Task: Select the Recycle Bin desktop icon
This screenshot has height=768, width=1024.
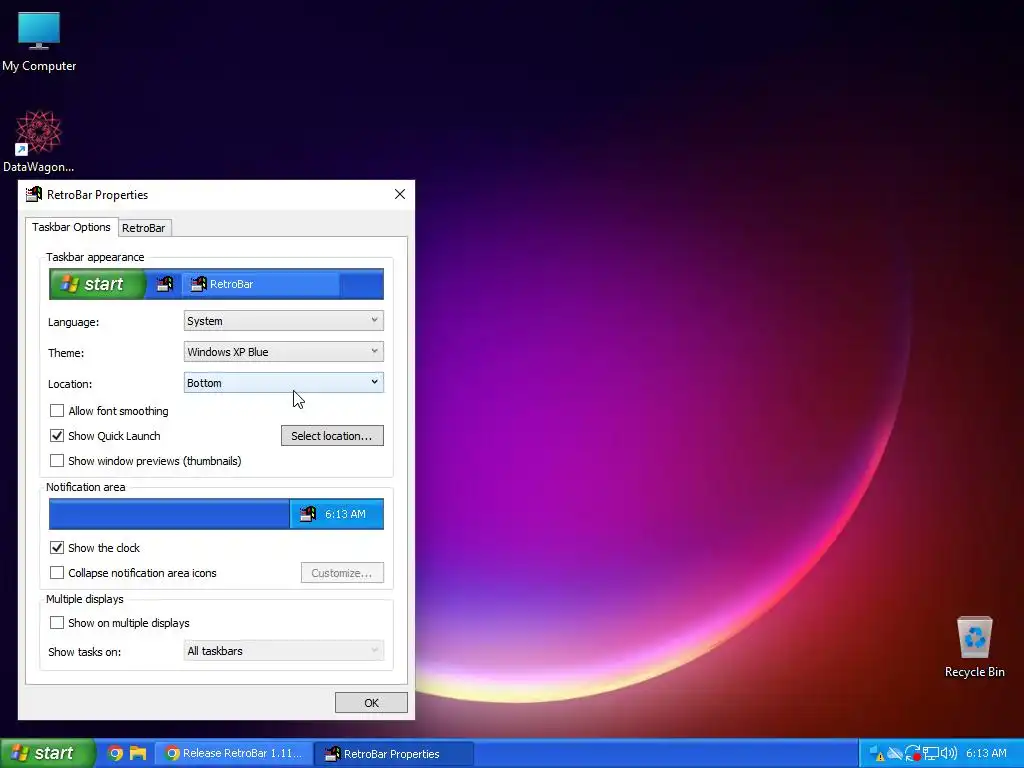Action: (974, 647)
